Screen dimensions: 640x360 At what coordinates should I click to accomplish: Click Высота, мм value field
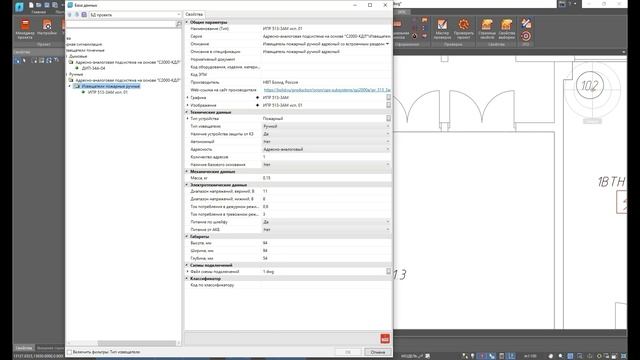[x=326, y=243]
